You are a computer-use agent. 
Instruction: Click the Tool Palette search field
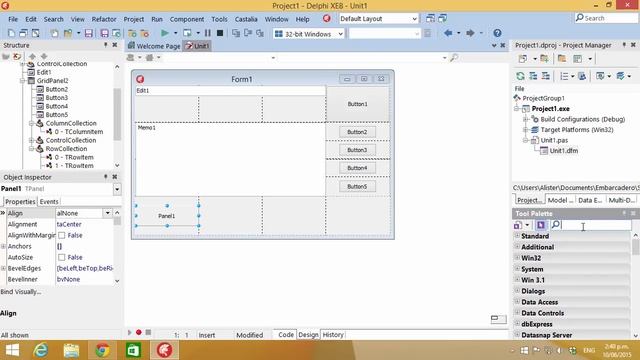596,225
